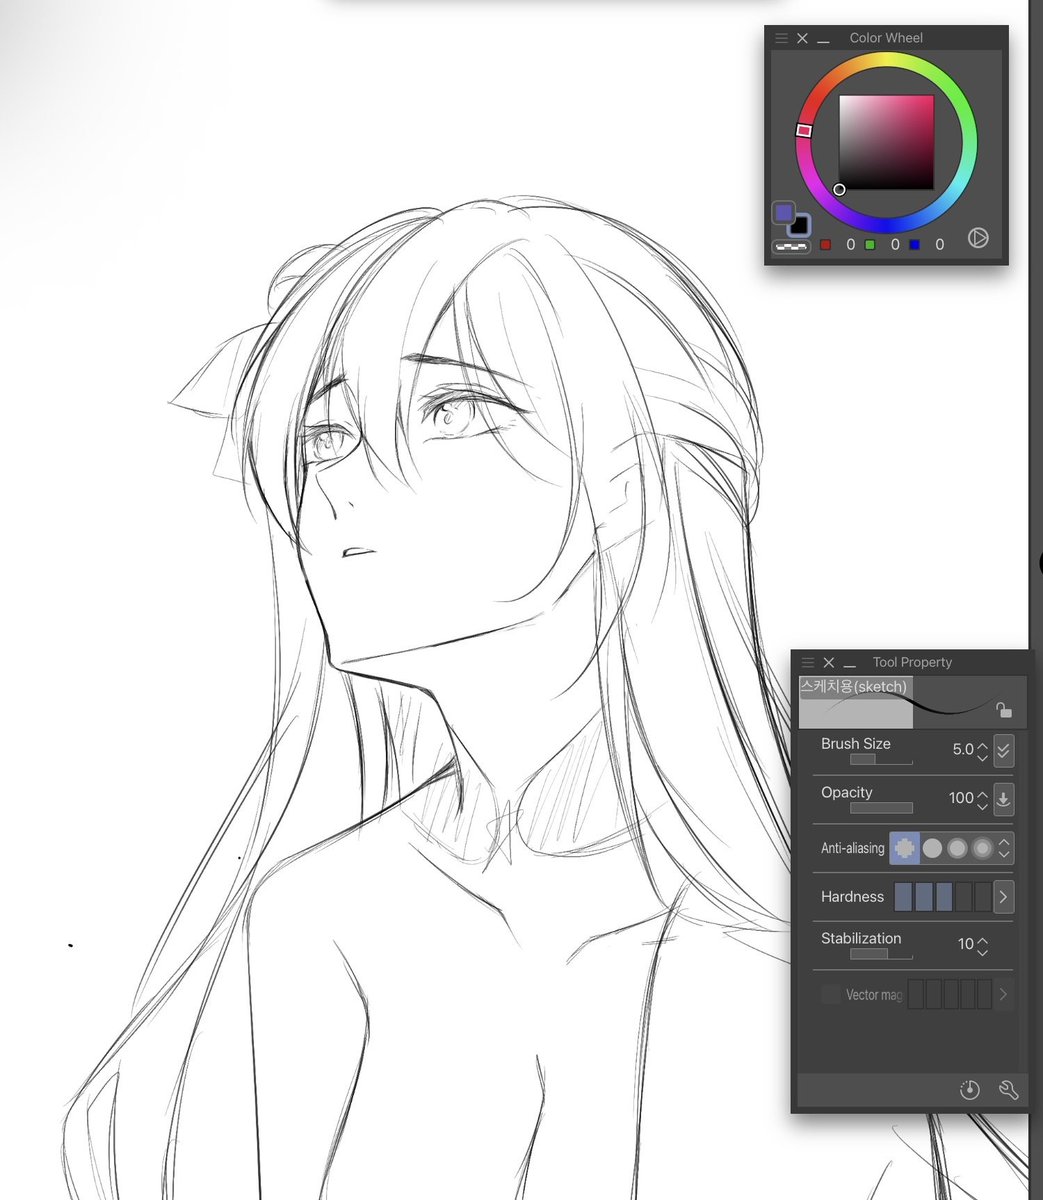
Task: Adjust the Stabilization slider
Action: [881, 954]
